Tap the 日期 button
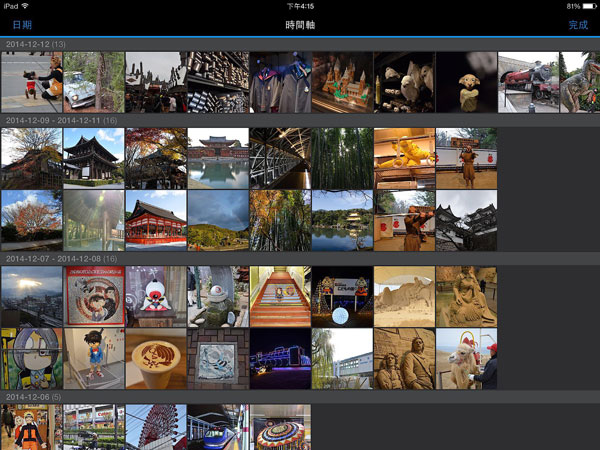 coord(21,24)
